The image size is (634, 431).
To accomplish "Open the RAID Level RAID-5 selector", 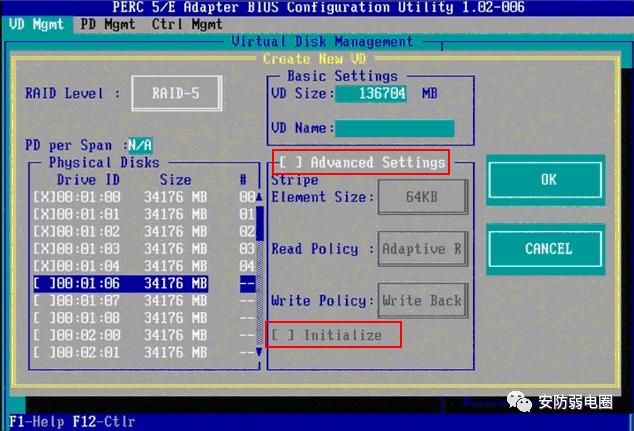I will coord(177,93).
